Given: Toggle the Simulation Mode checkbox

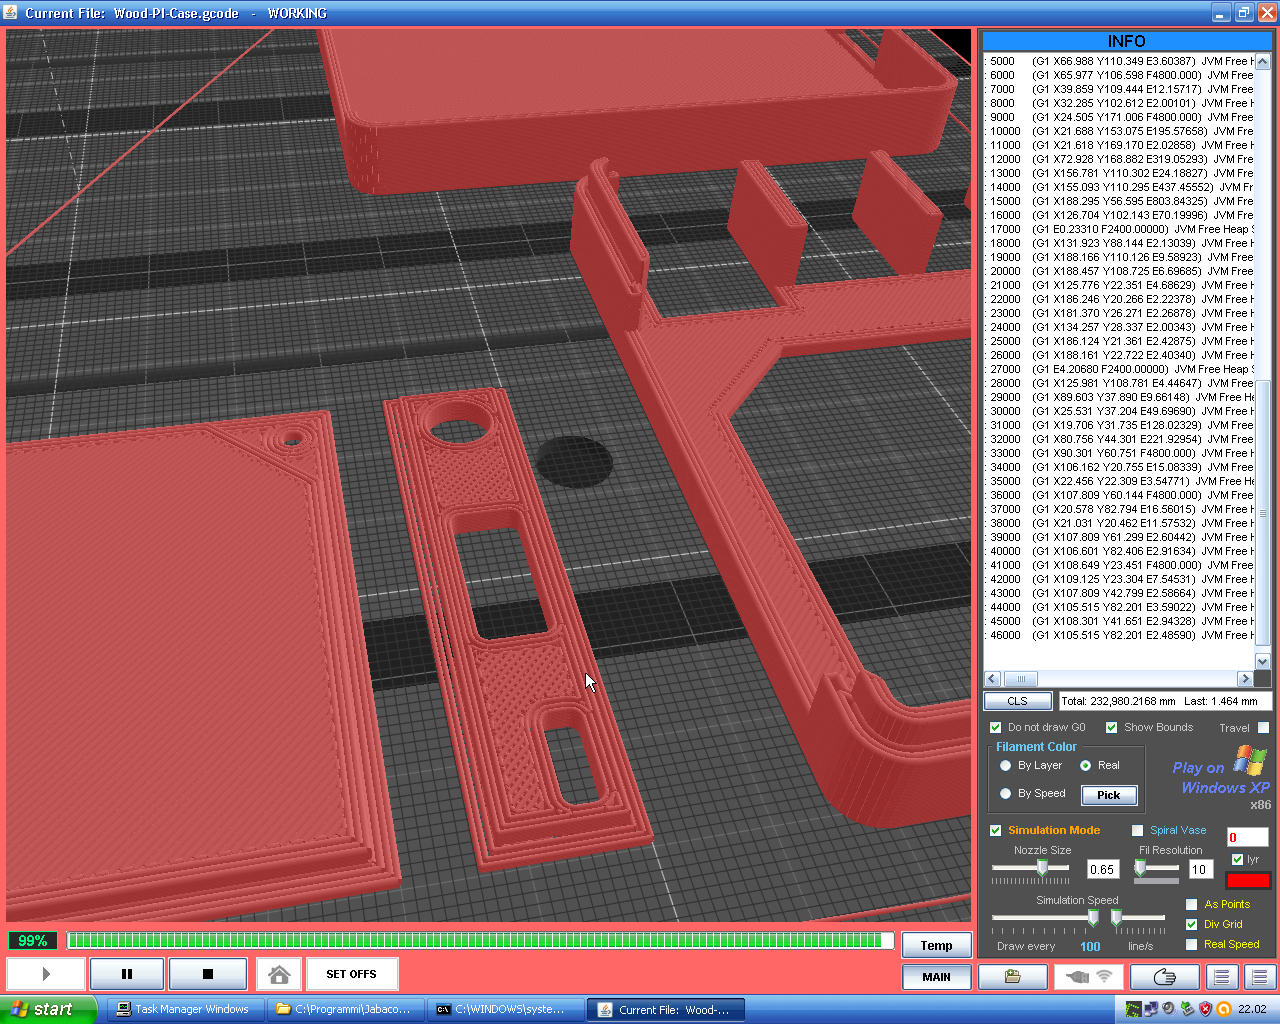Looking at the screenshot, I should pos(995,830).
